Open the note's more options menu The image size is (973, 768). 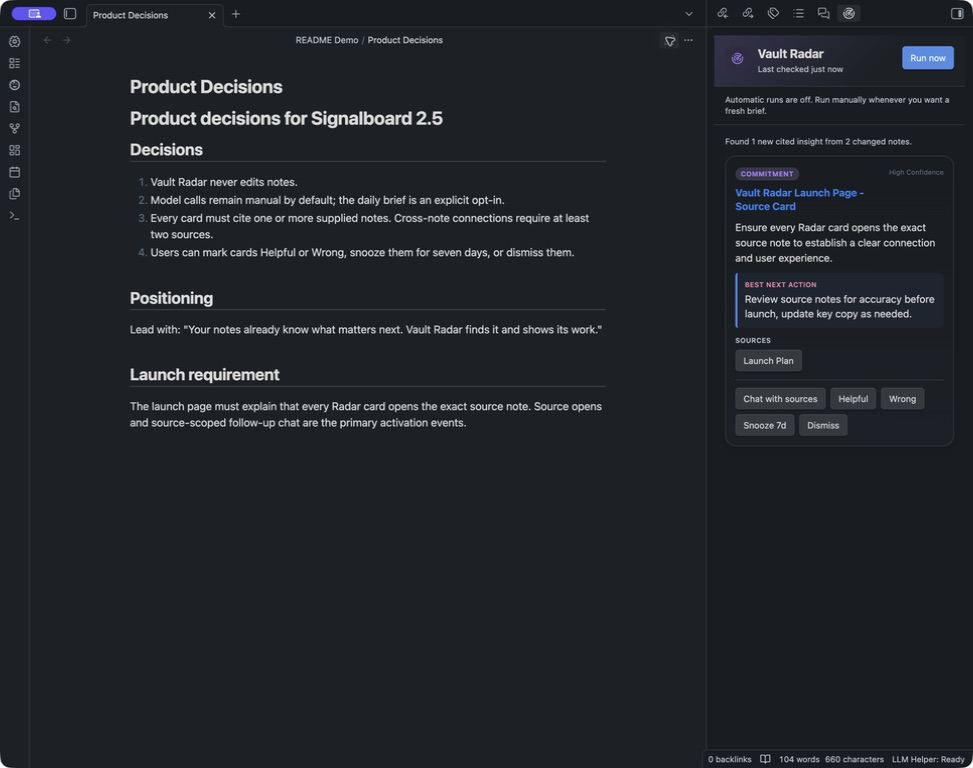688,40
